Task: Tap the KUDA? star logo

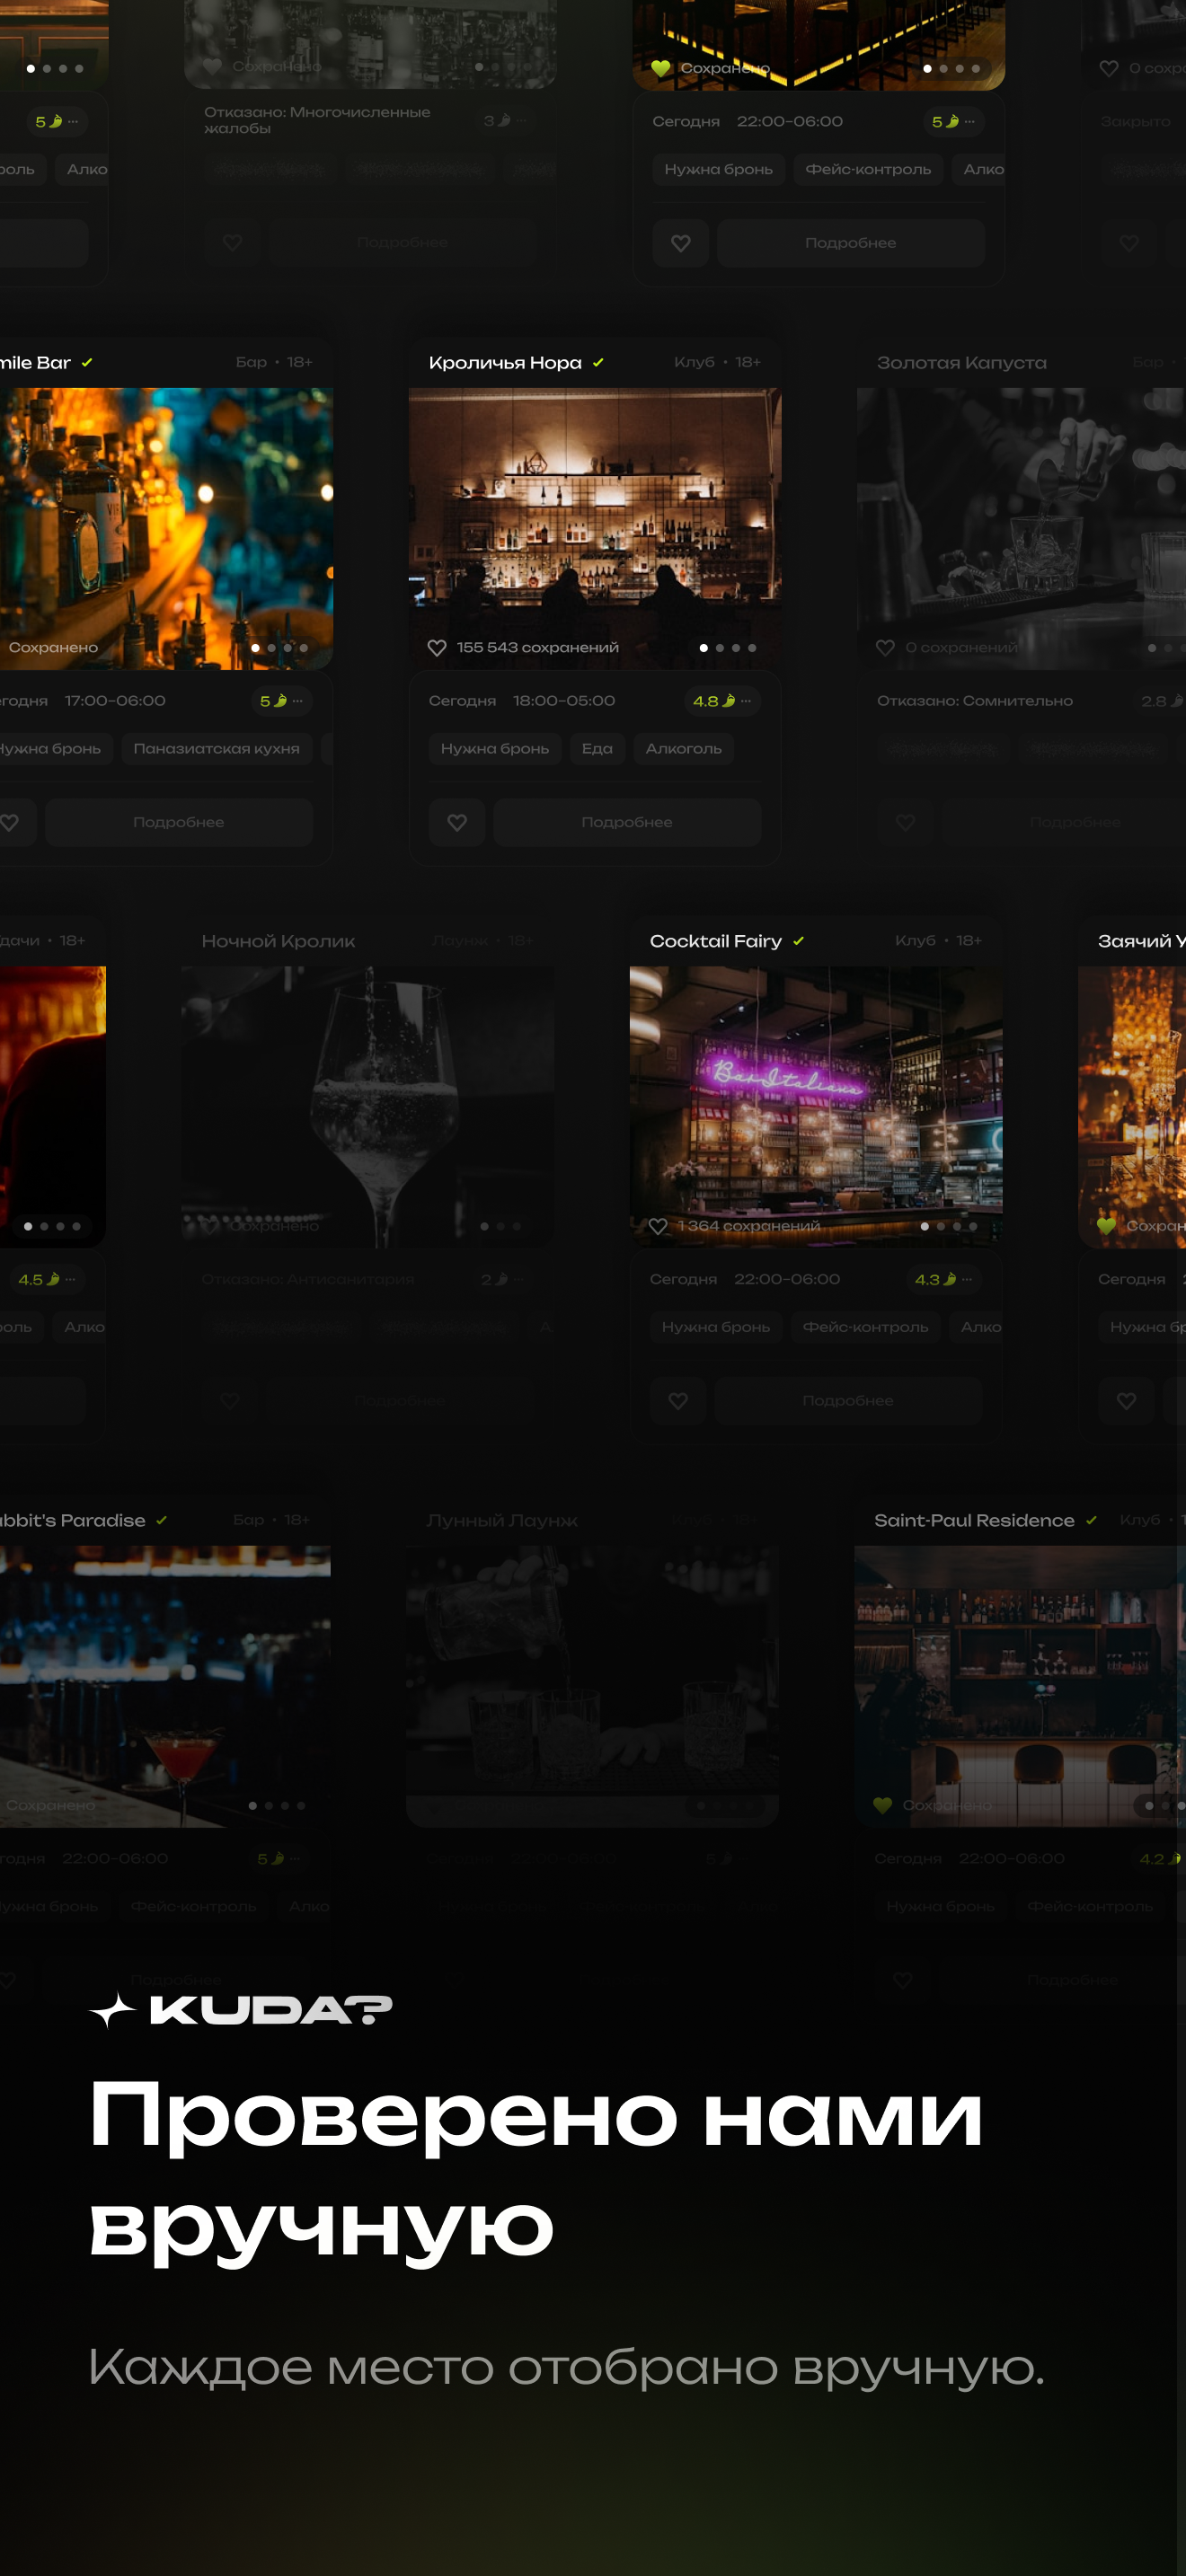Action: (x=112, y=2010)
